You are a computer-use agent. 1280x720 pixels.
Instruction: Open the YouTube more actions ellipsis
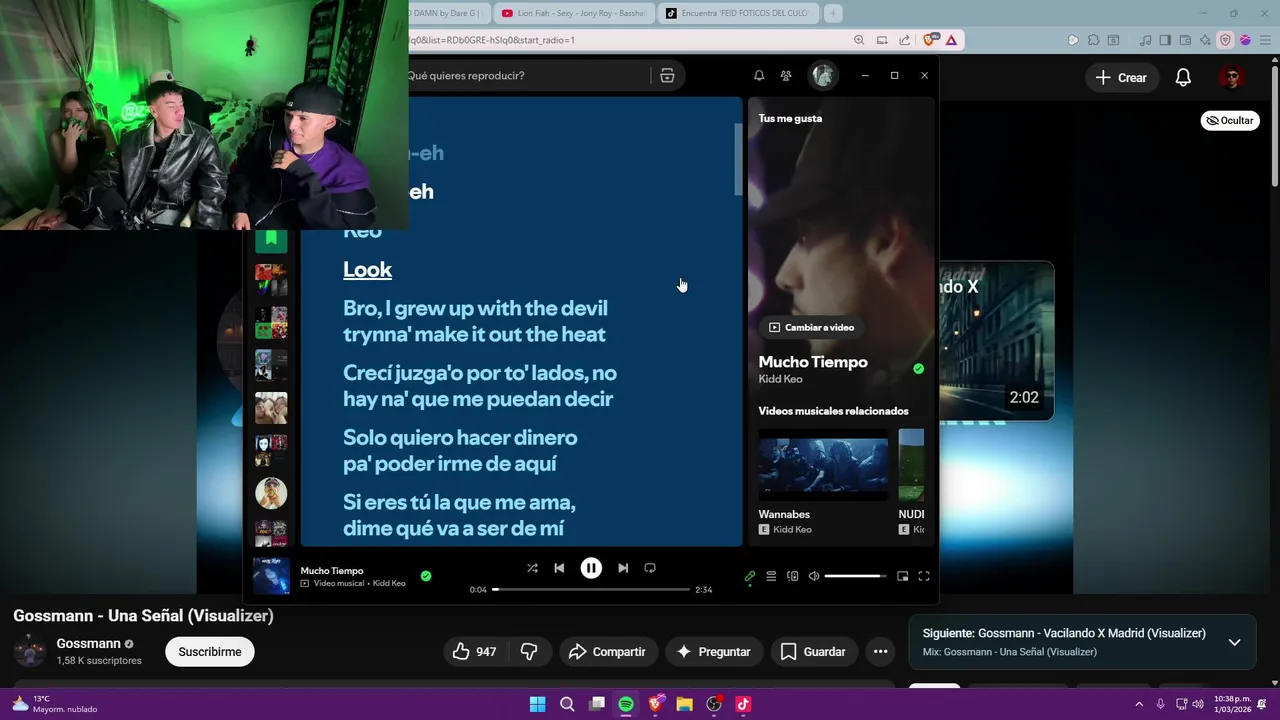(x=880, y=652)
